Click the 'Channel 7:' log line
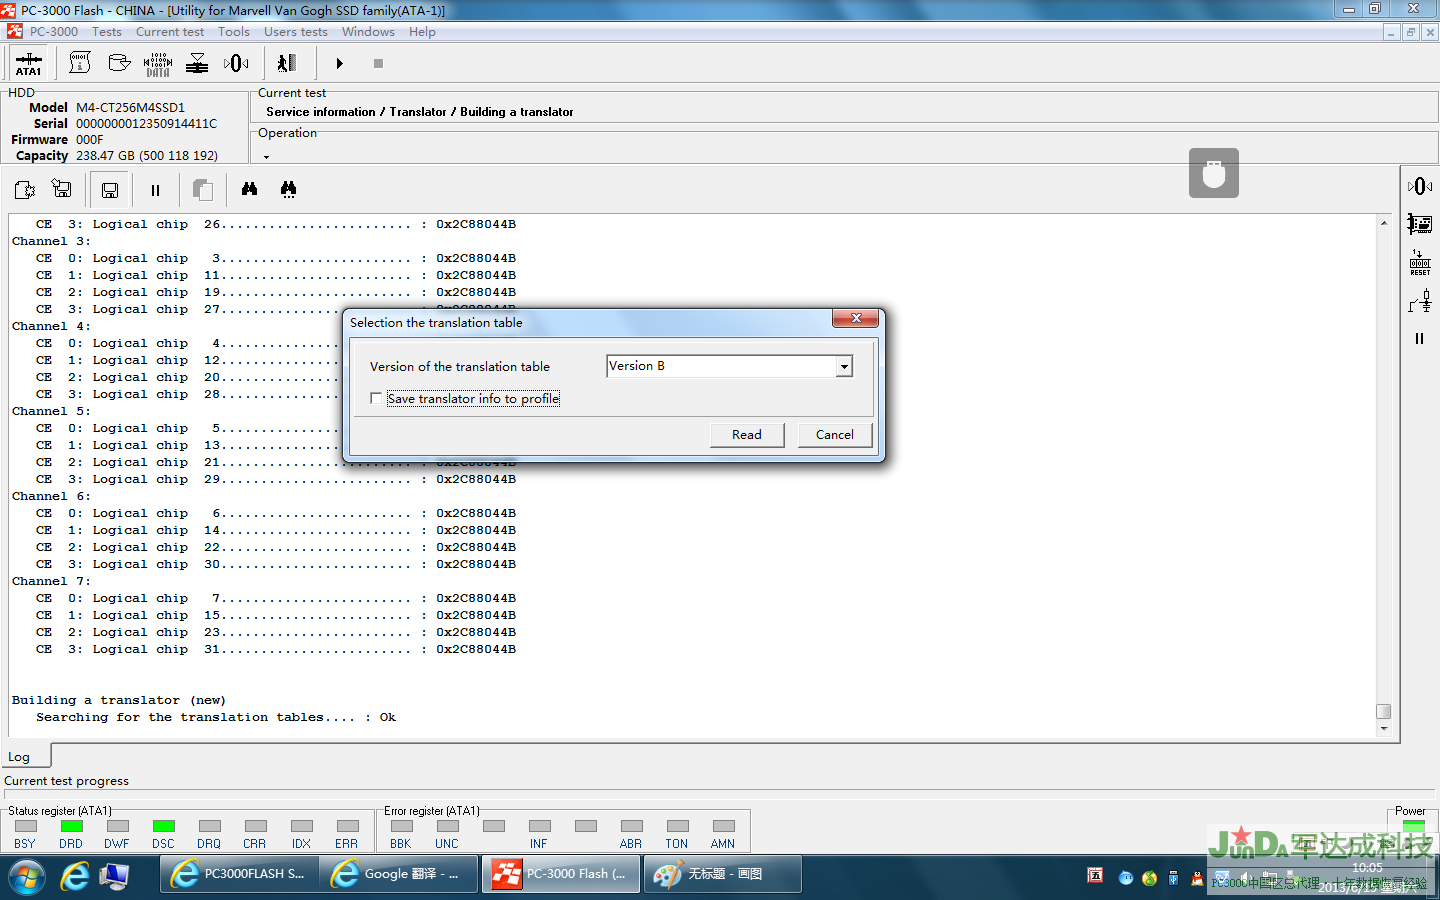Image resolution: width=1440 pixels, height=900 pixels. 51,581
